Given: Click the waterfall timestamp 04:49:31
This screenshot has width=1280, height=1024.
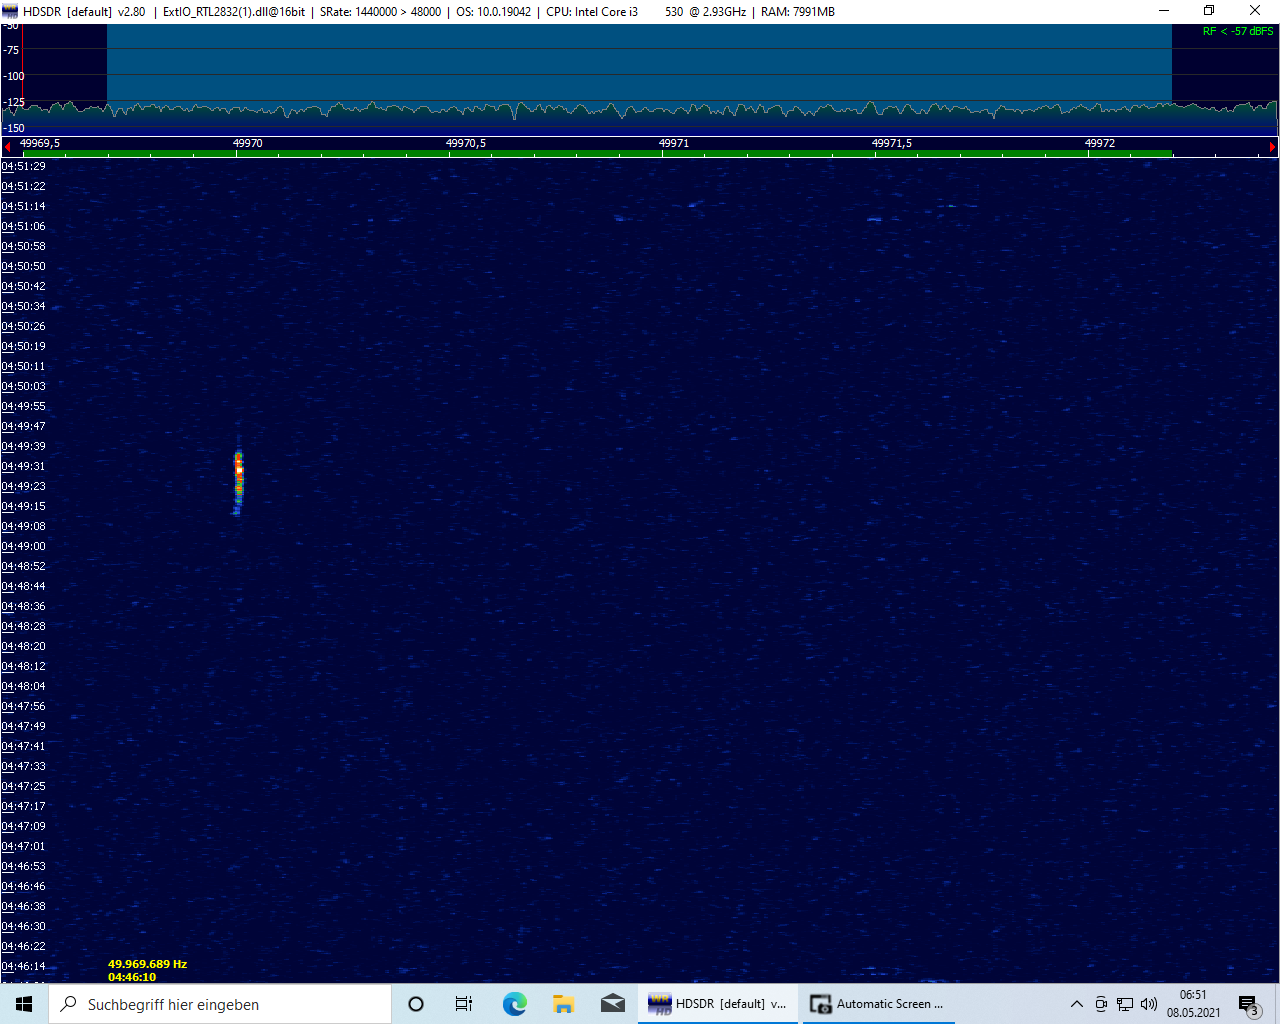Looking at the screenshot, I should point(23,466).
